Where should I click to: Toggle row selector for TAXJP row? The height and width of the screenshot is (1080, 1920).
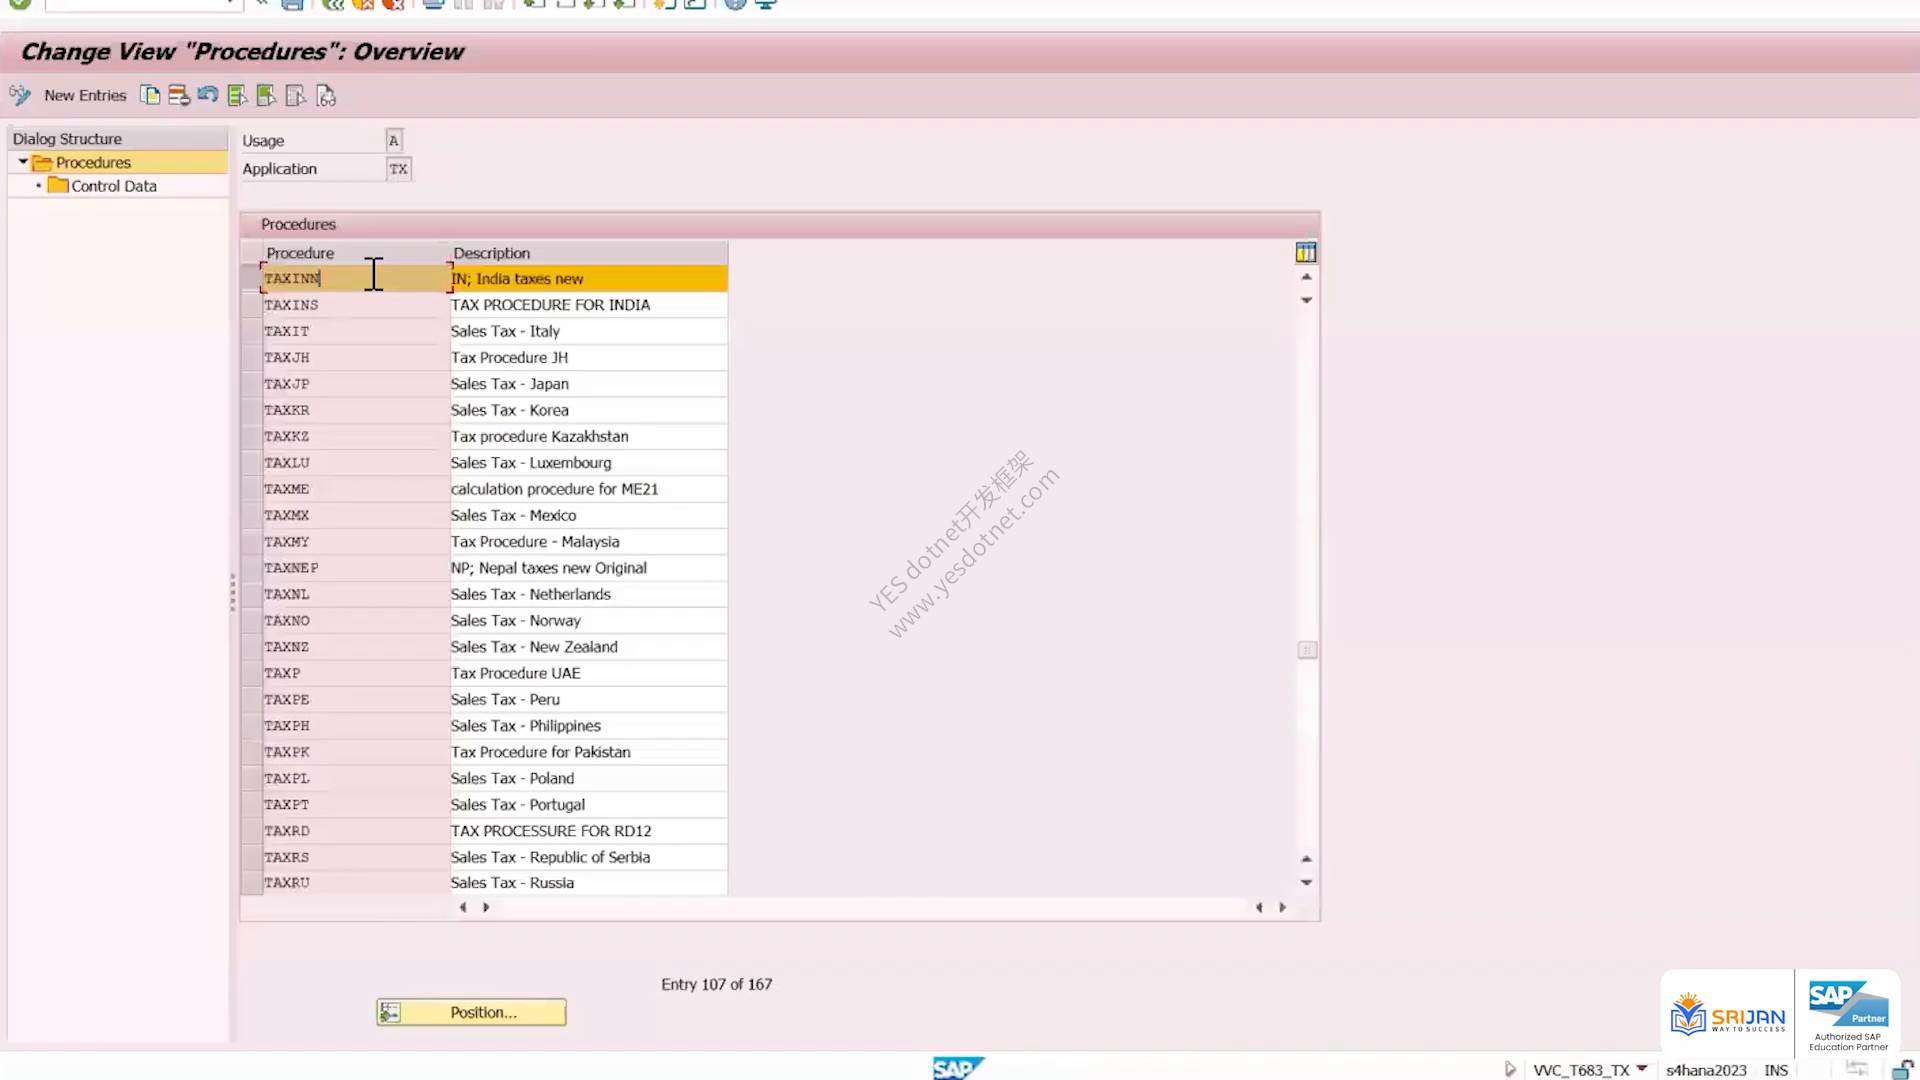click(x=251, y=384)
